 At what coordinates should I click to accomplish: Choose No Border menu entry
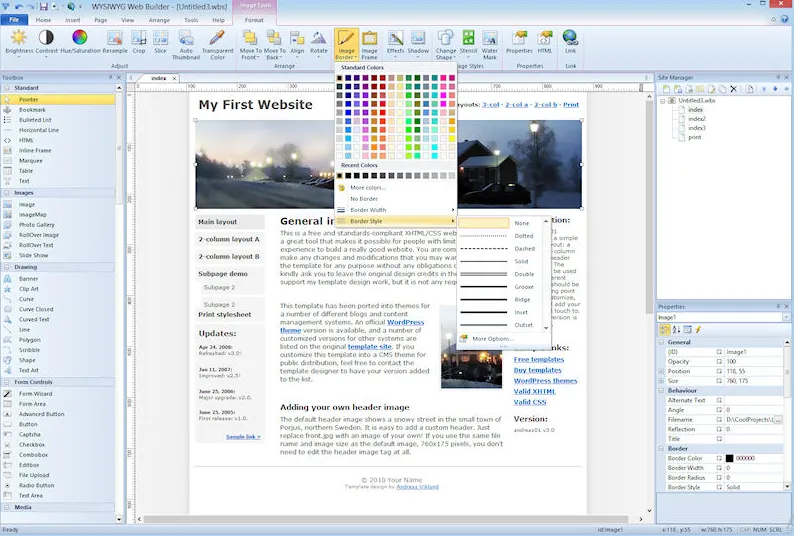point(364,199)
